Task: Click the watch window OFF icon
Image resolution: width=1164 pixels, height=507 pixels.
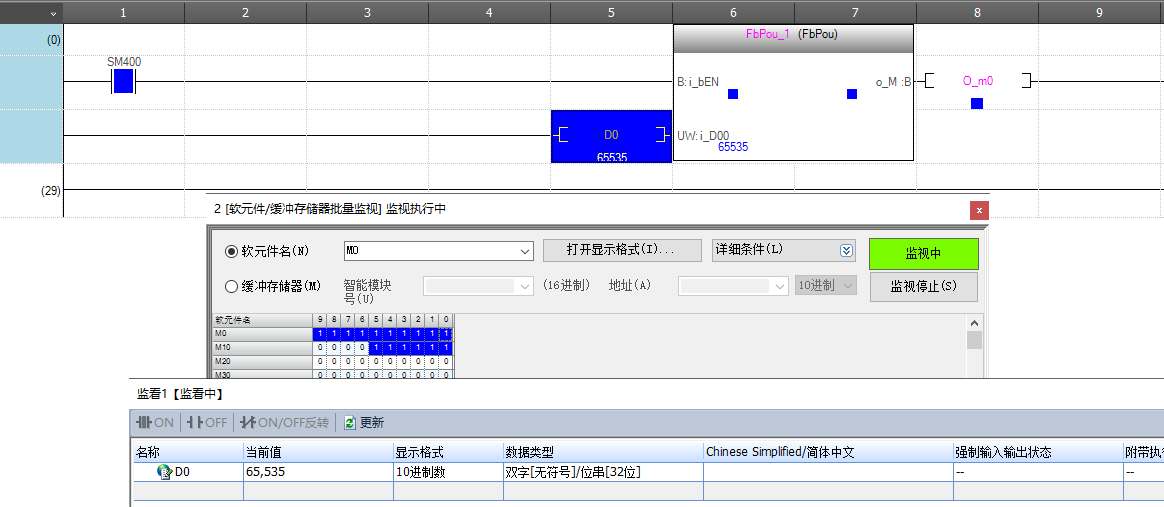Action: (207, 423)
